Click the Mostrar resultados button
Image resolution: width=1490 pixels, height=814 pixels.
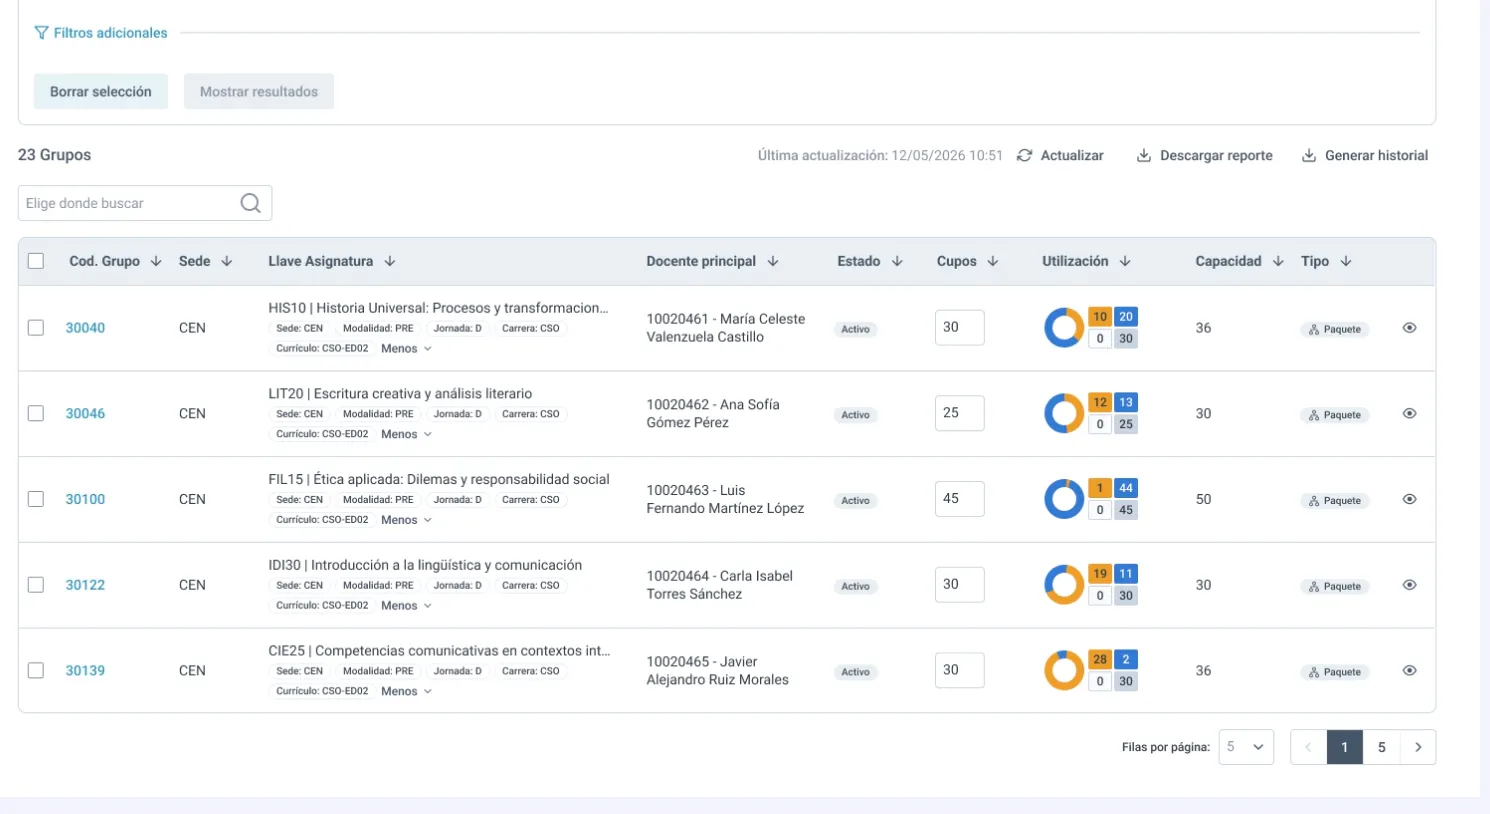point(259,91)
